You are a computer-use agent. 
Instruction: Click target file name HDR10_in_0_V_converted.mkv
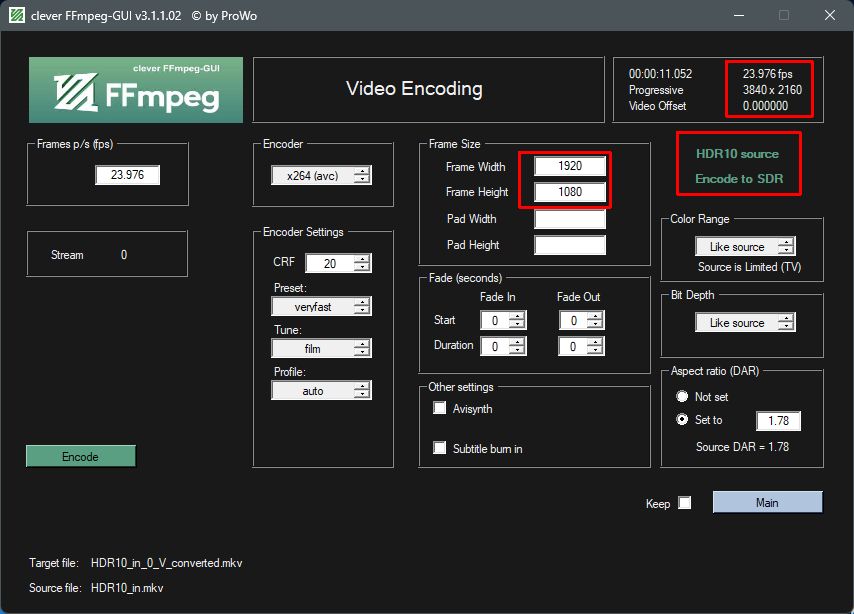click(167, 563)
